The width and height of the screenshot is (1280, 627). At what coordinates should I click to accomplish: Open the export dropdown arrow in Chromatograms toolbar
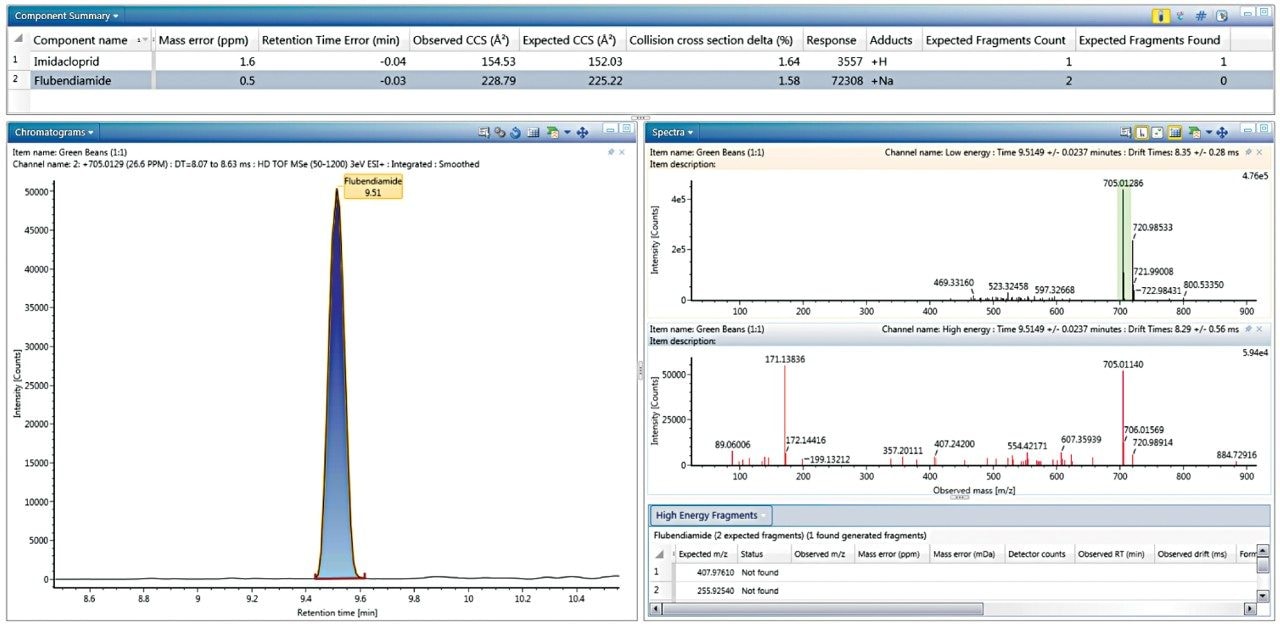tap(567, 131)
